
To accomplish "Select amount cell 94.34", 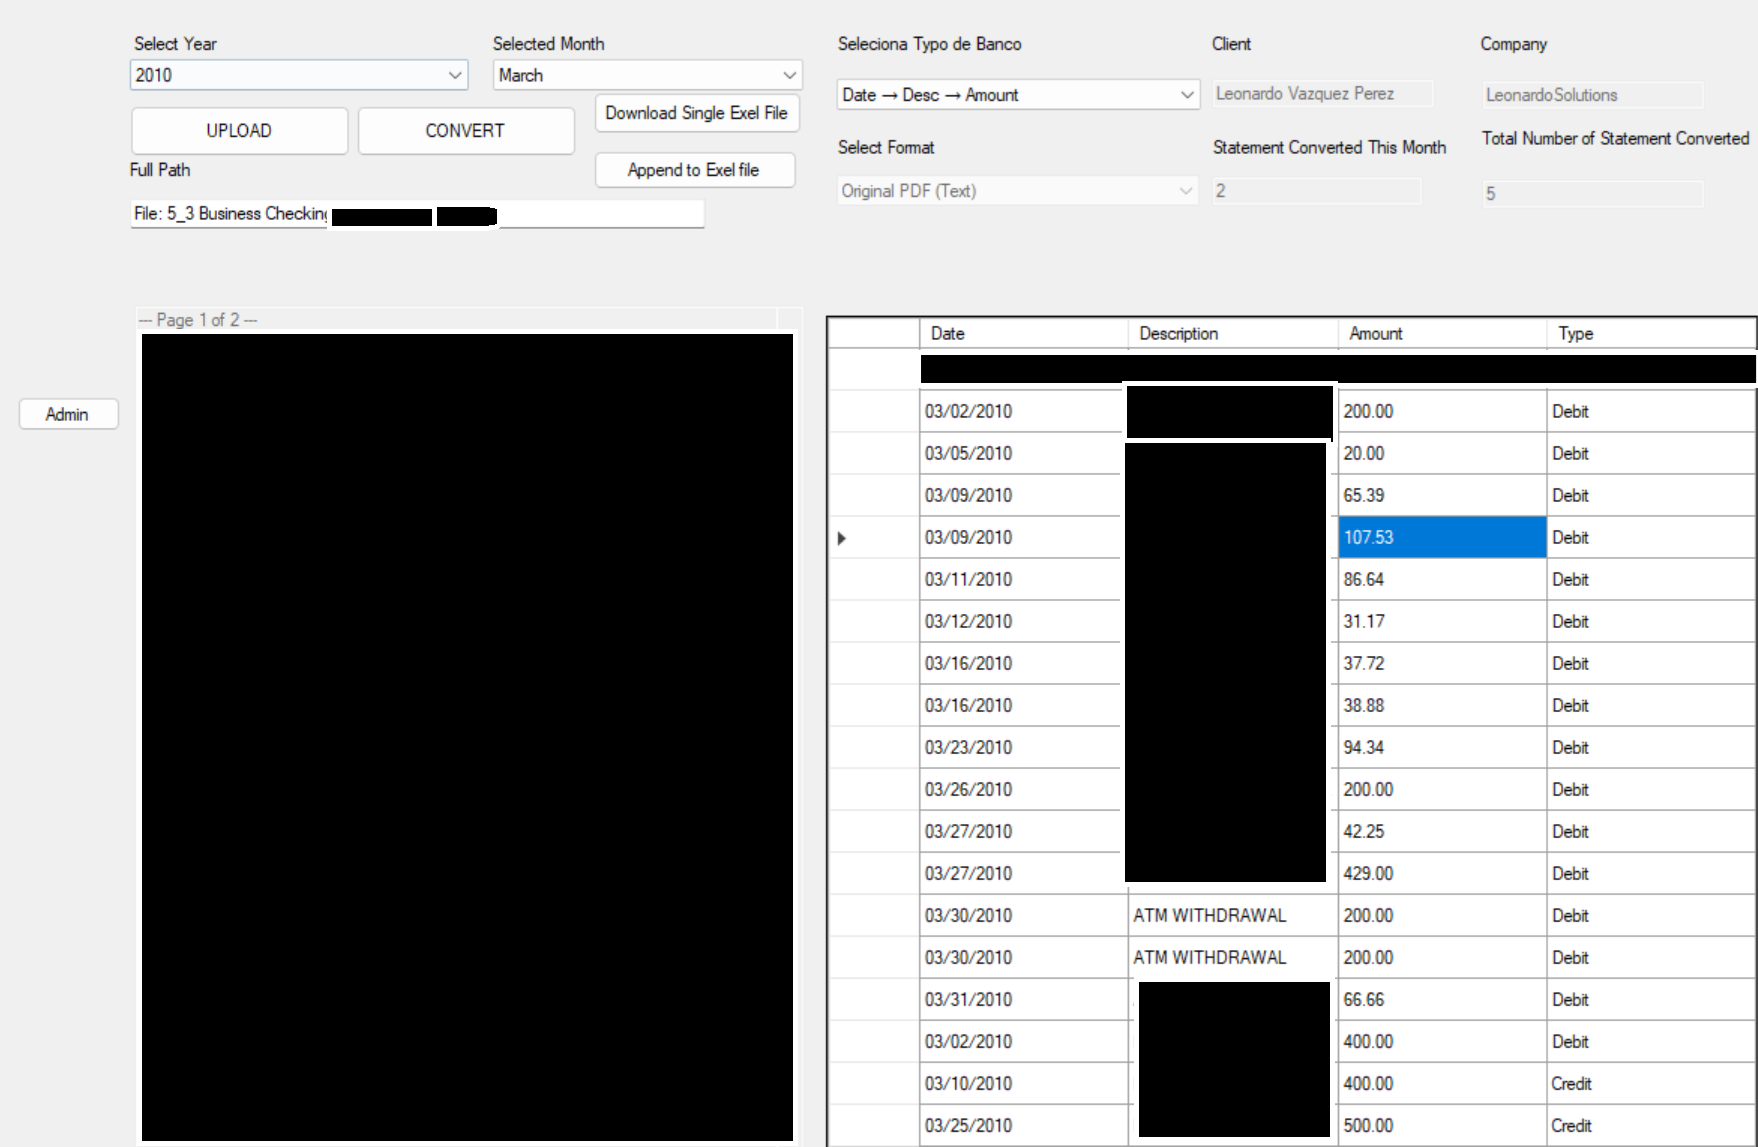I will pyautogui.click(x=1442, y=747).
